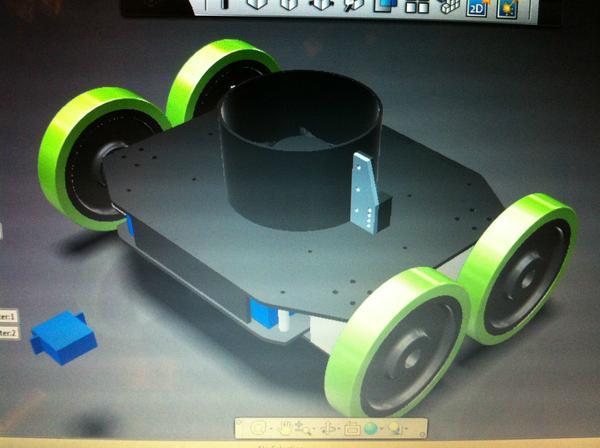Click the Look At rectangle icon in navigation bar
The image size is (600, 448).
tap(352, 429)
